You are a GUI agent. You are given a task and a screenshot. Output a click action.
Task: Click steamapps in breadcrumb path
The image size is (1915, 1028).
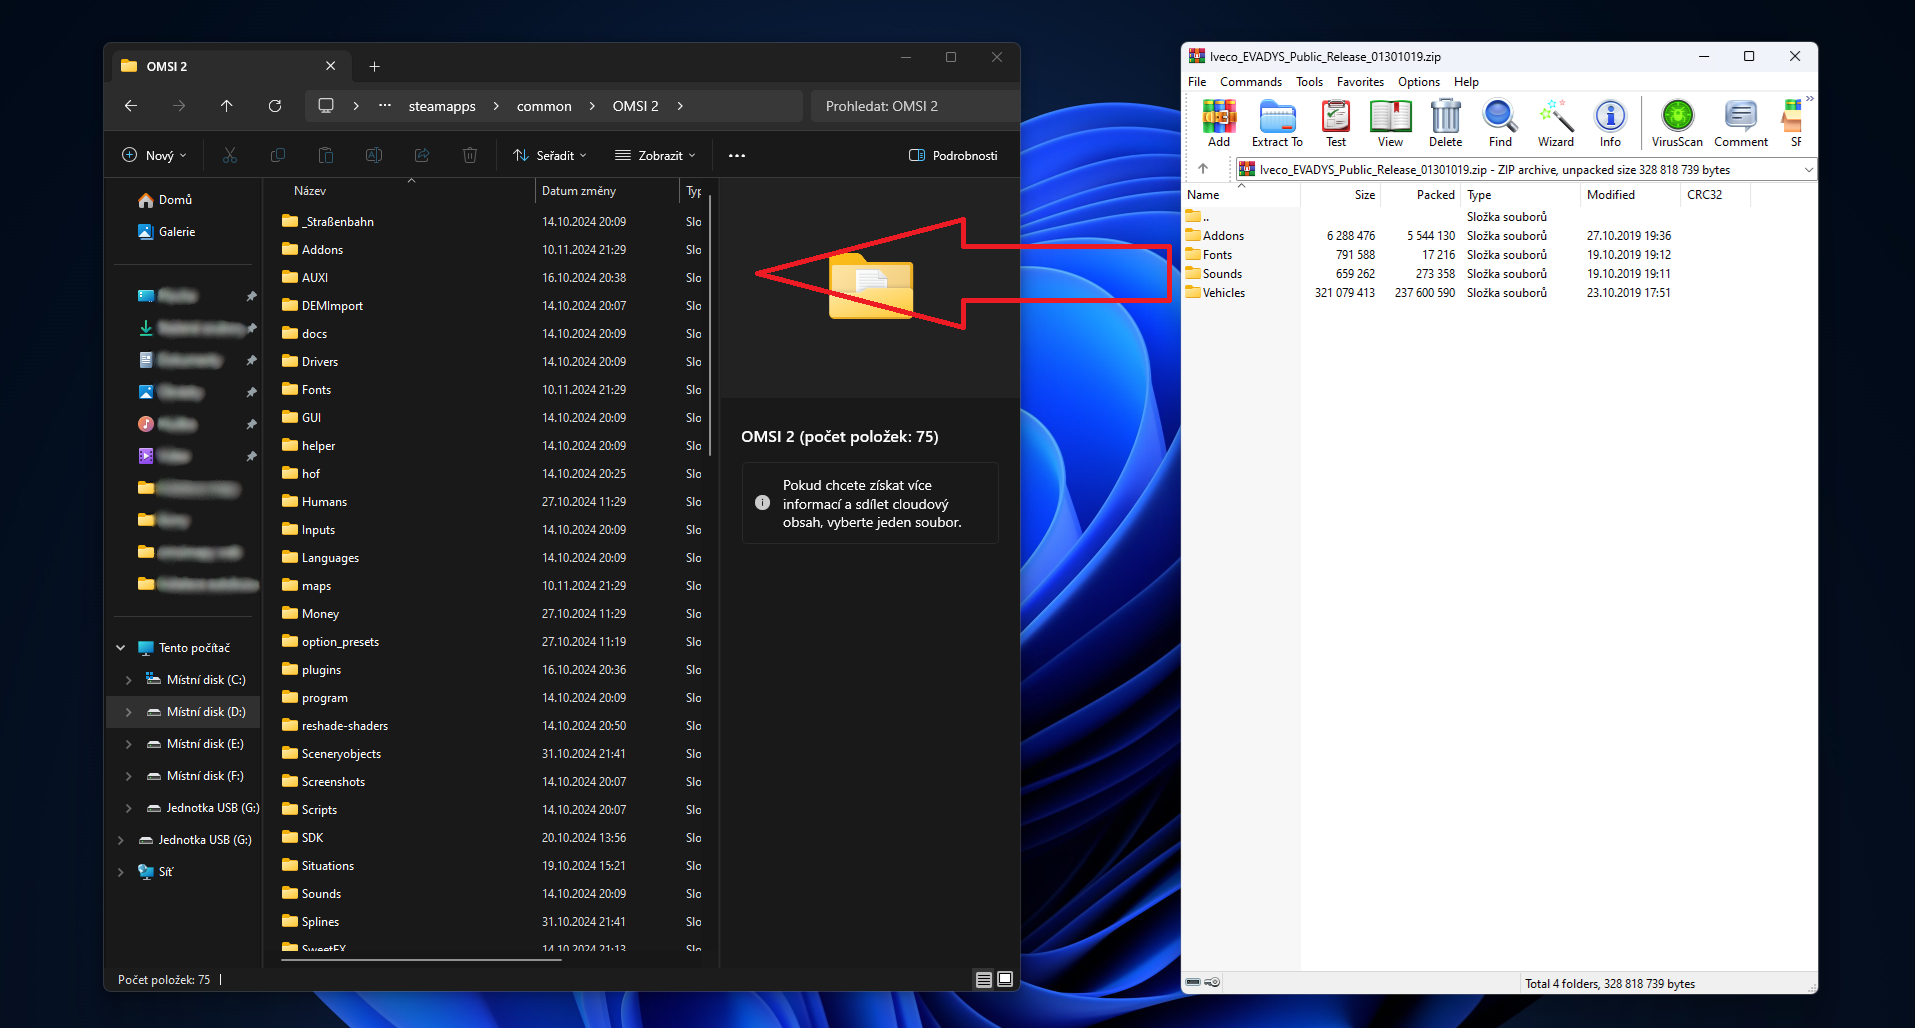(442, 106)
